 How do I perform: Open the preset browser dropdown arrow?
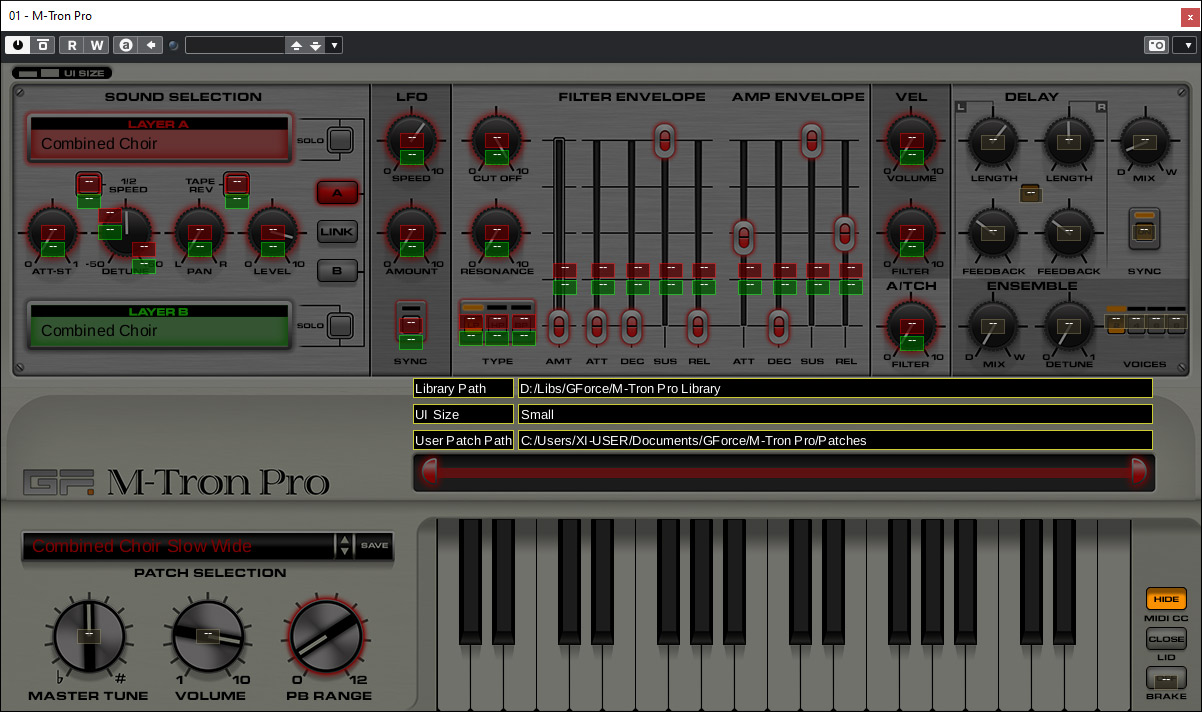click(x=334, y=45)
